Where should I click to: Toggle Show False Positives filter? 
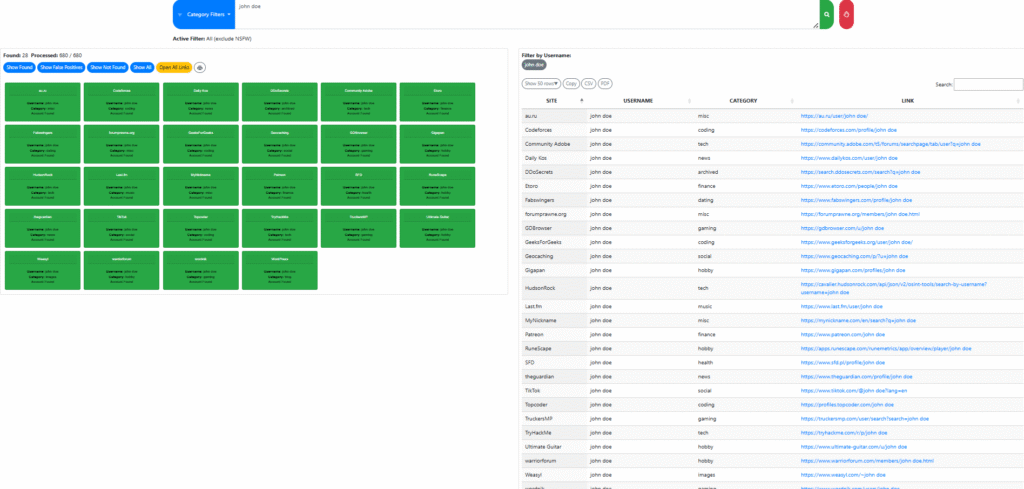(x=62, y=67)
